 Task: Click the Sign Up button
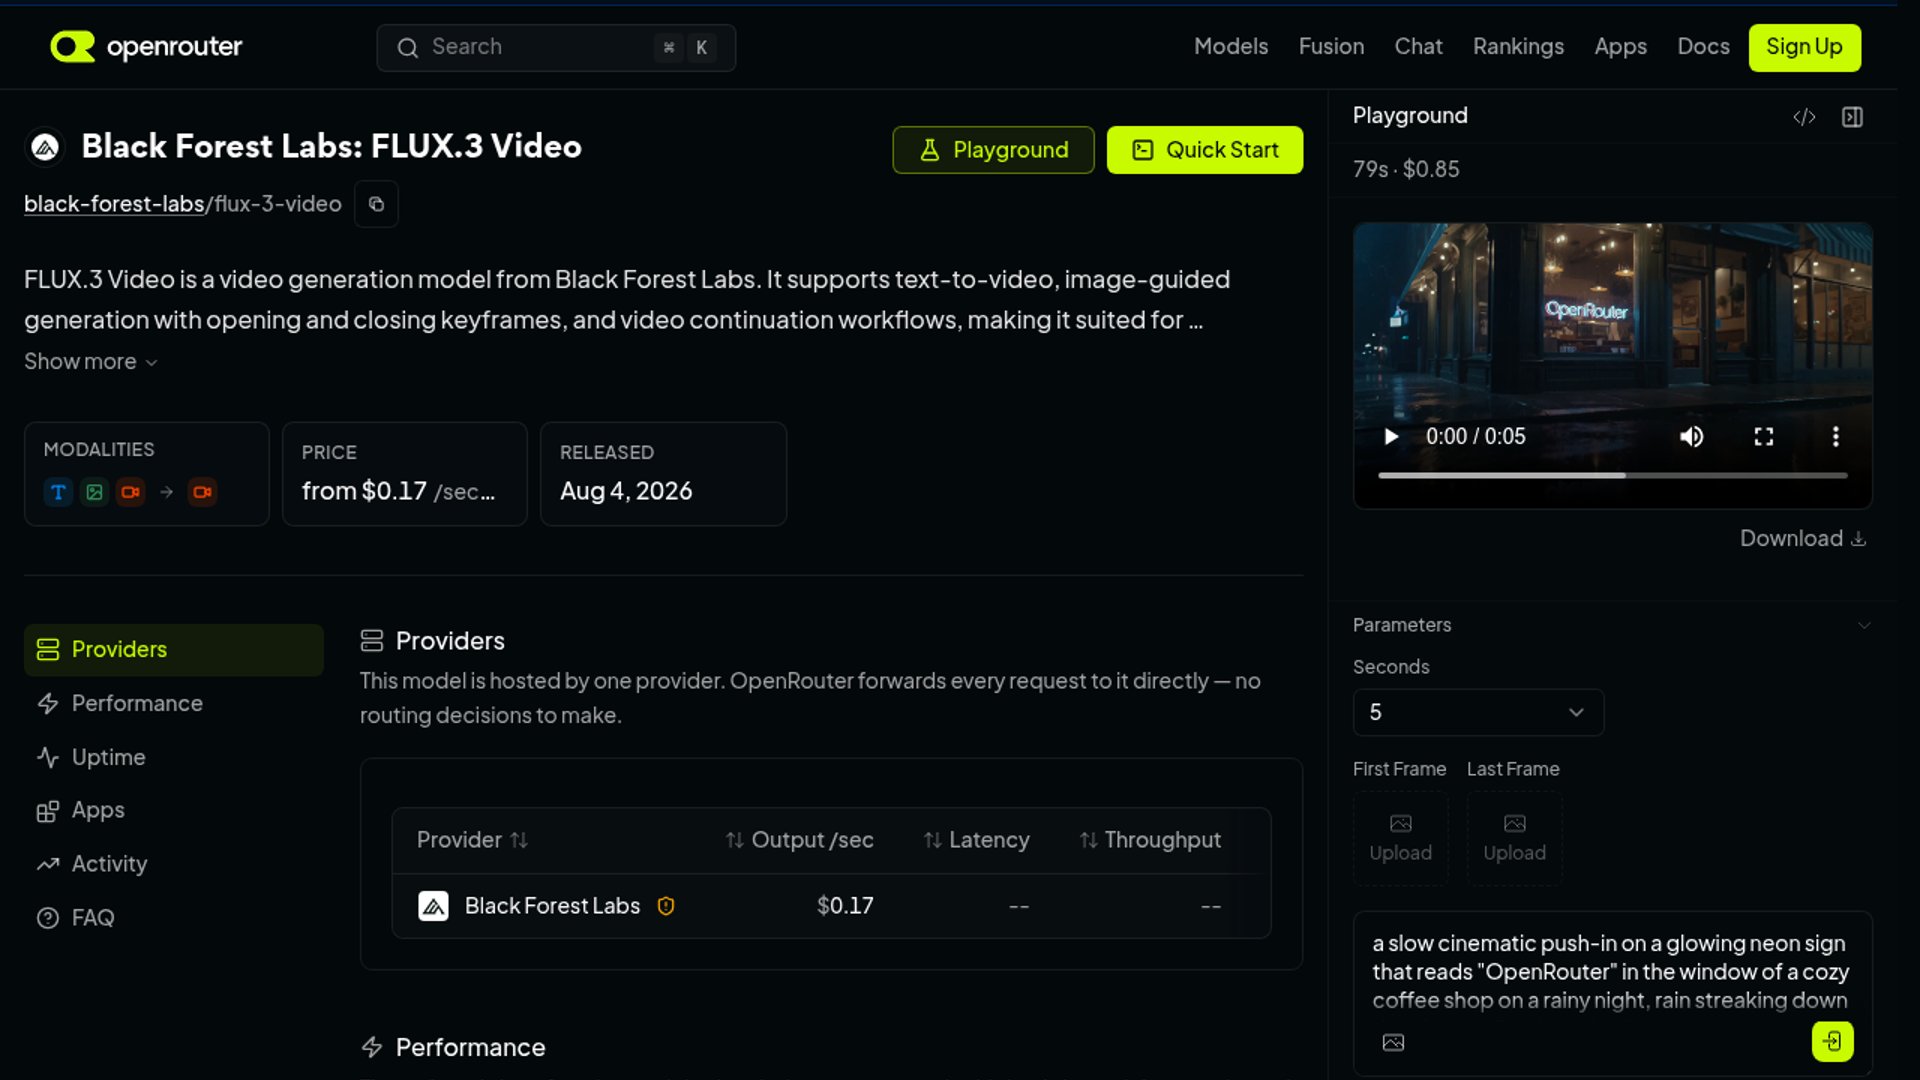point(1804,47)
